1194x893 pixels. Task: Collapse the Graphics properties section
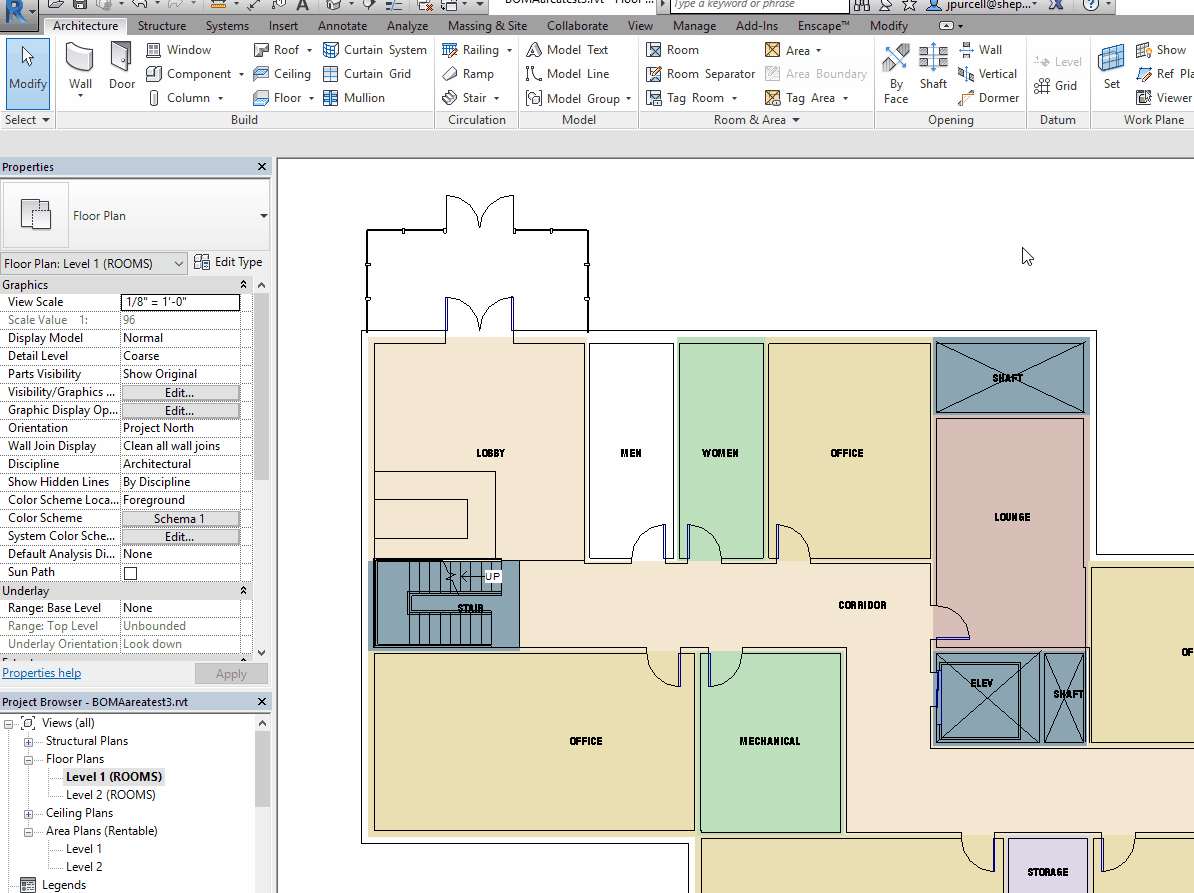point(244,285)
